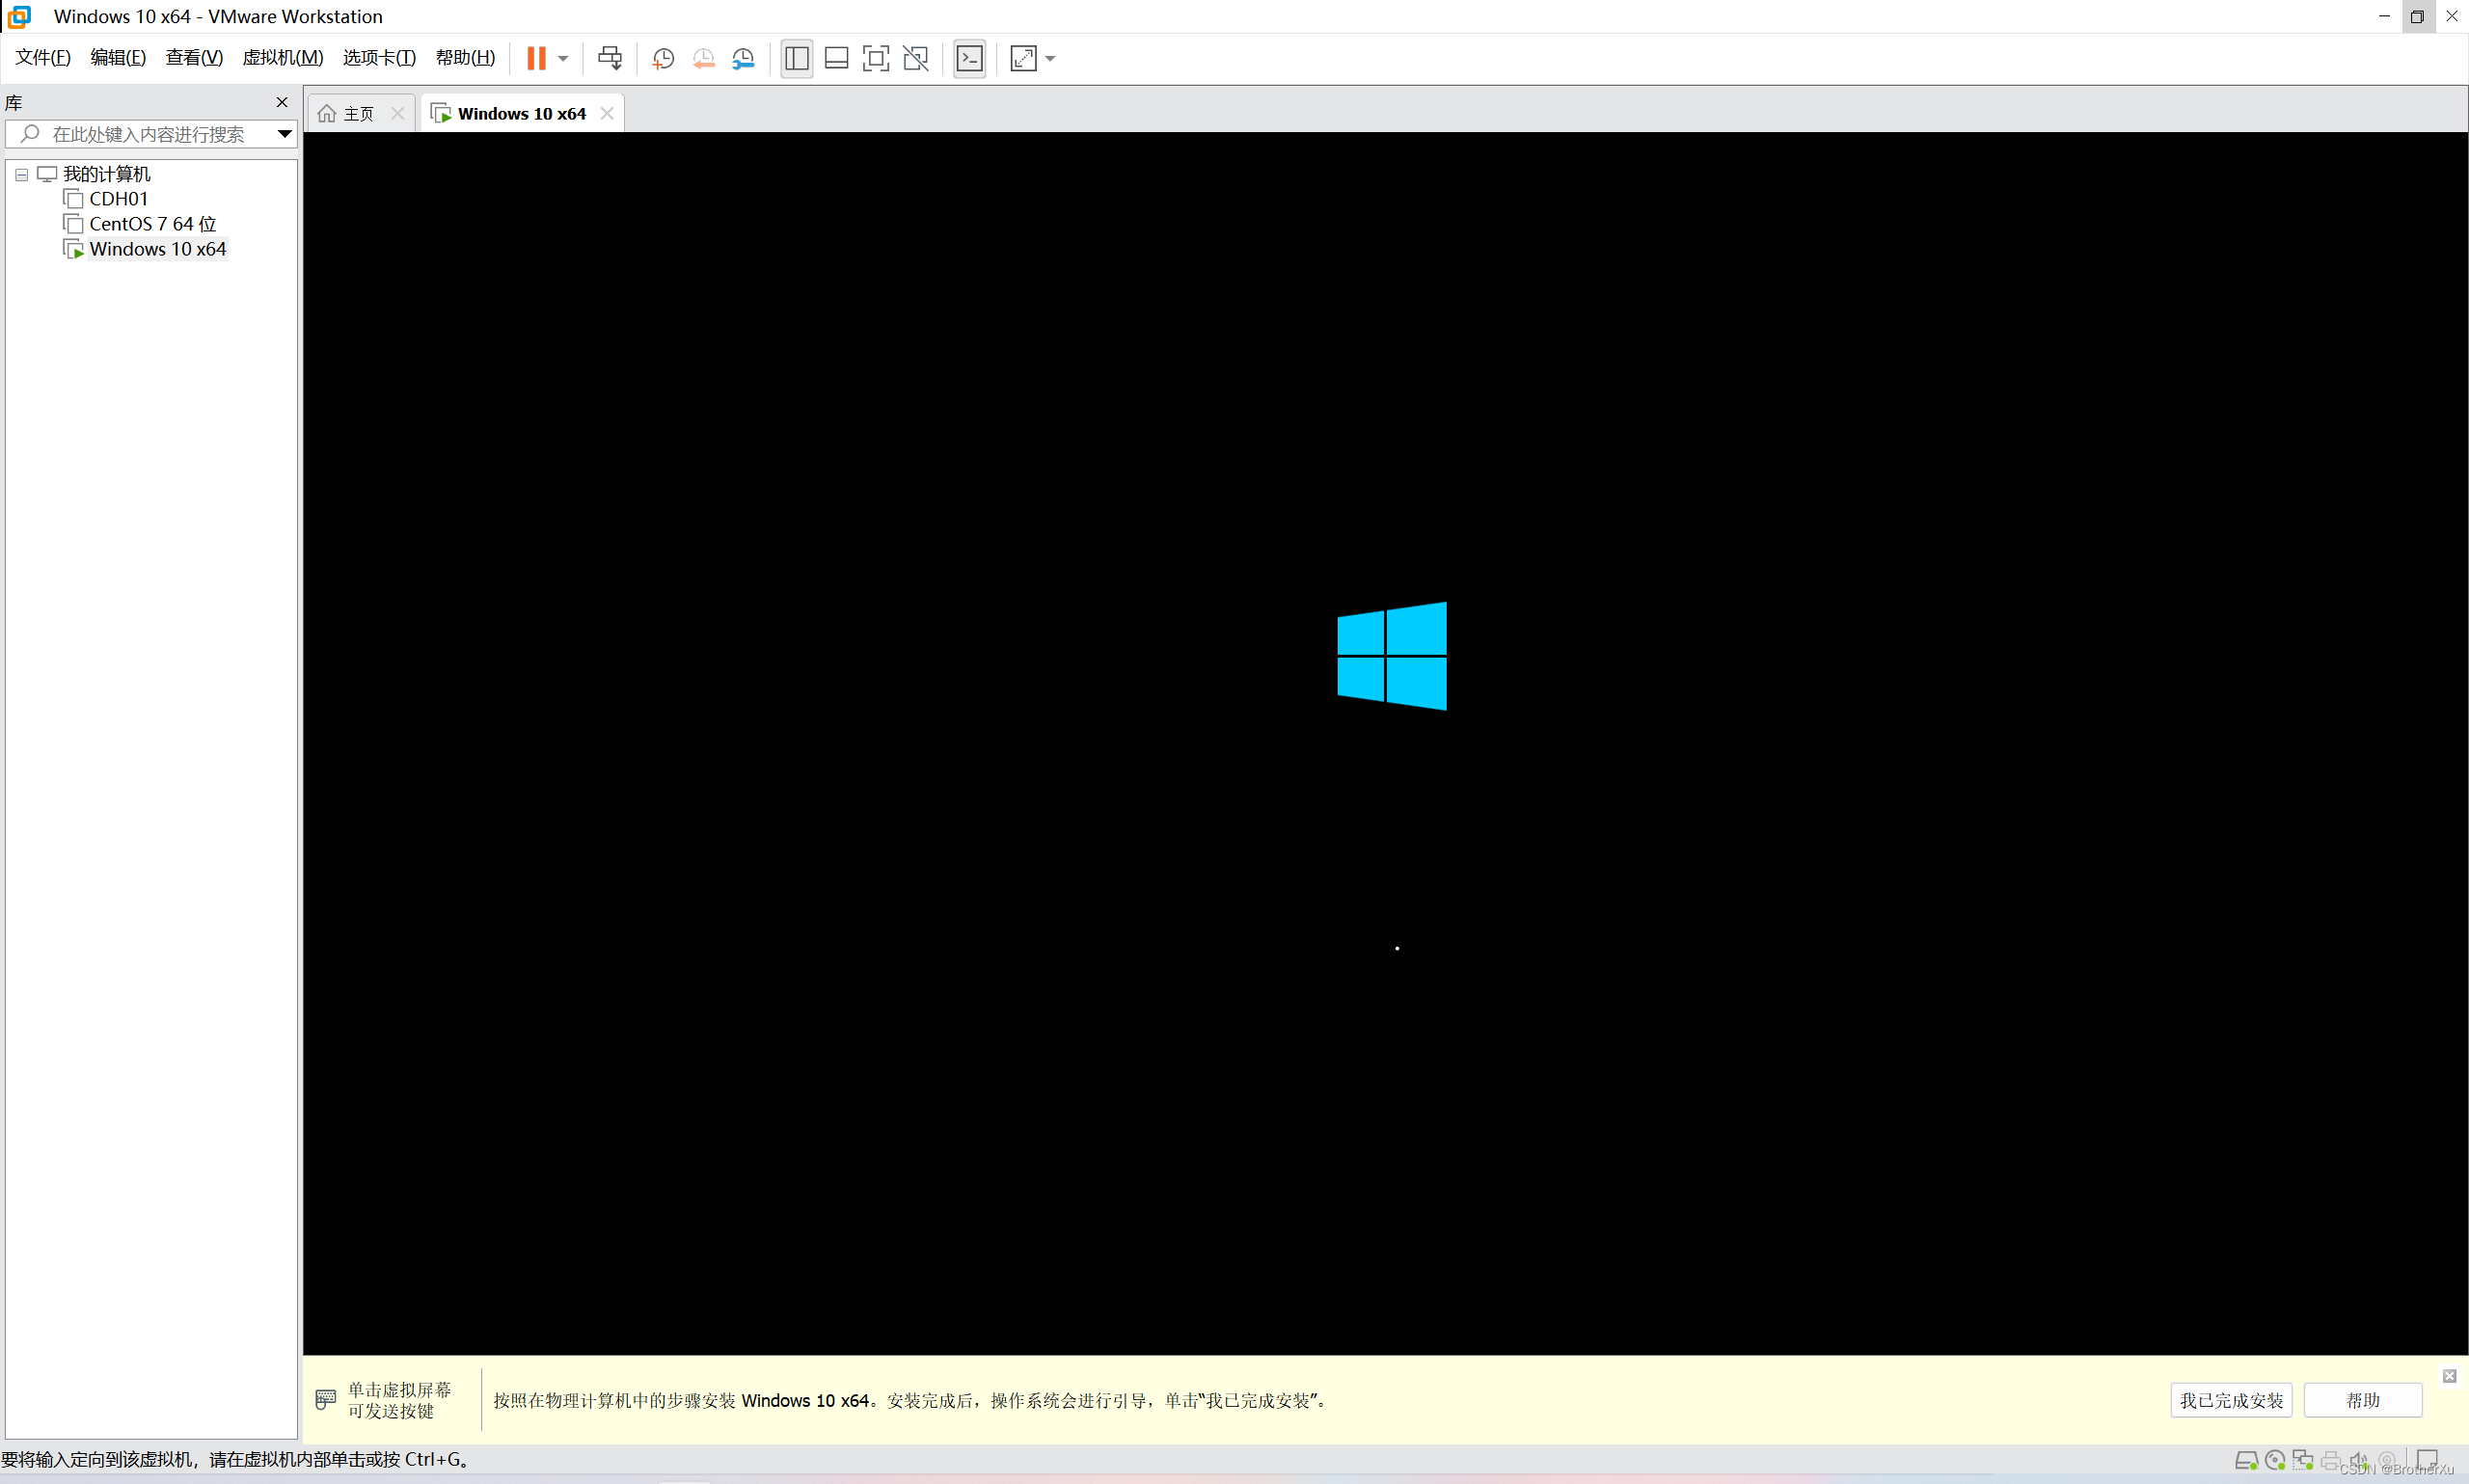Enter full screen mode icon
This screenshot has width=2469, height=1484.
pyautogui.click(x=875, y=58)
